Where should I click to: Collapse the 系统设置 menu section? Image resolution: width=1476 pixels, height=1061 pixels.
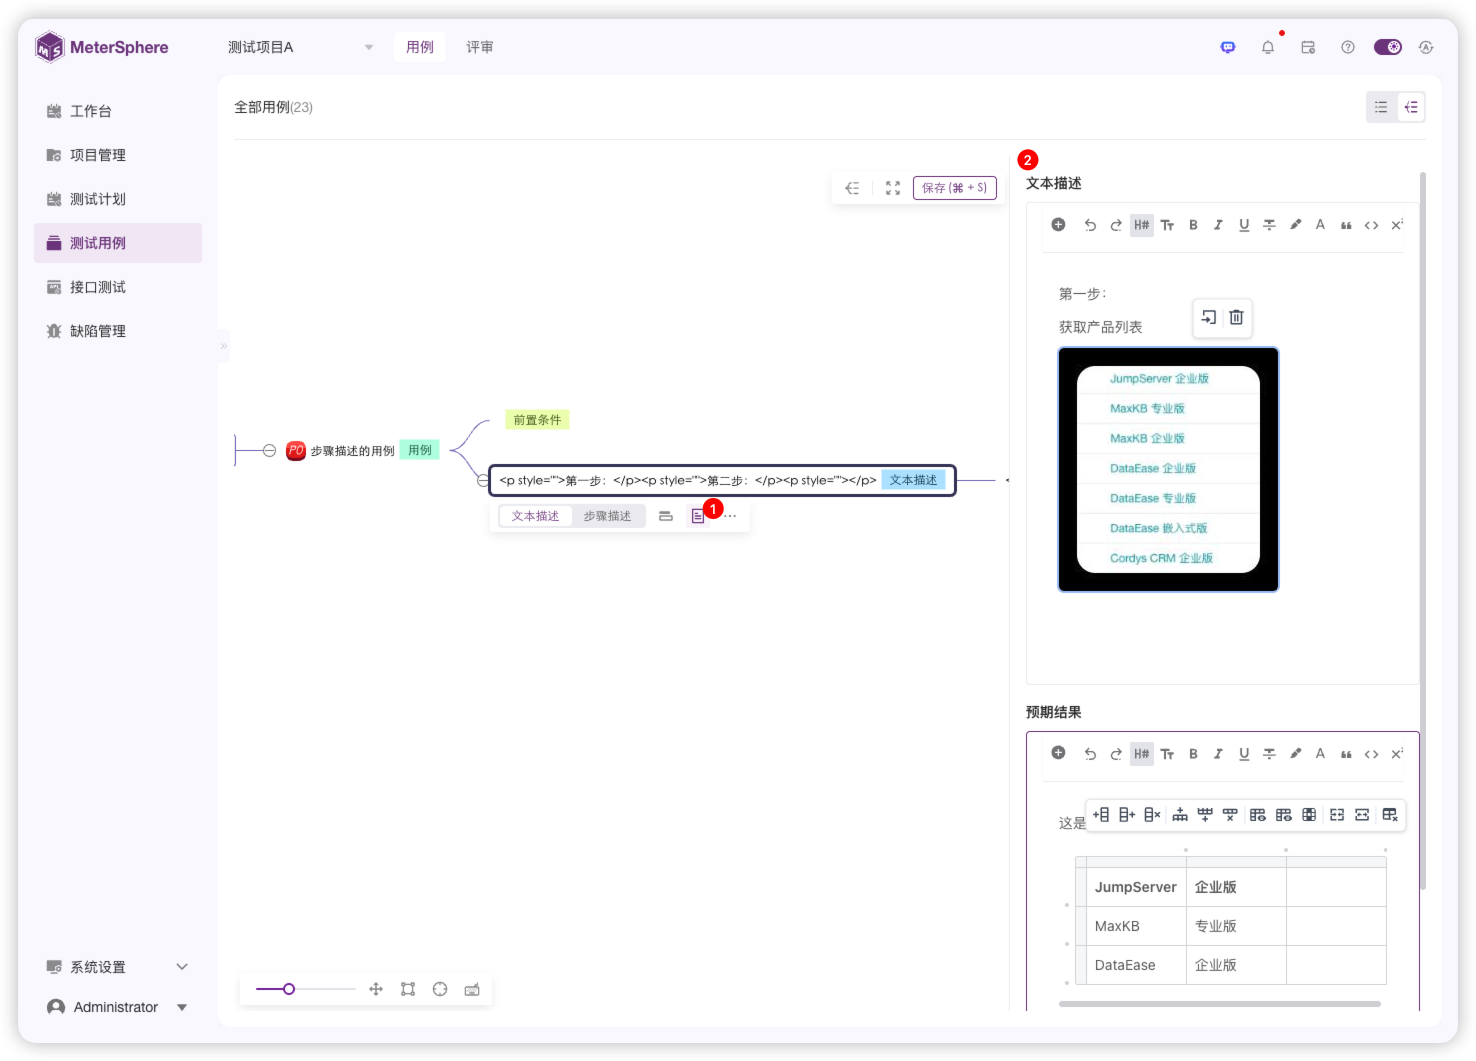tap(181, 967)
